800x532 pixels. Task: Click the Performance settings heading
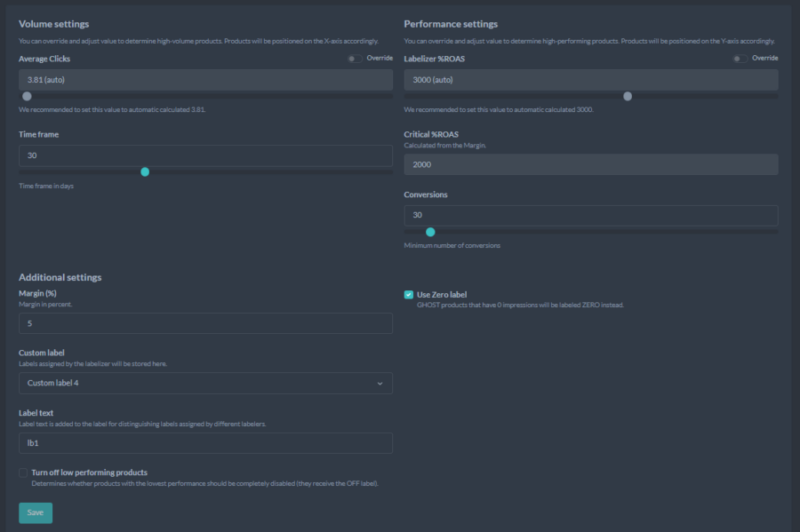coord(450,24)
